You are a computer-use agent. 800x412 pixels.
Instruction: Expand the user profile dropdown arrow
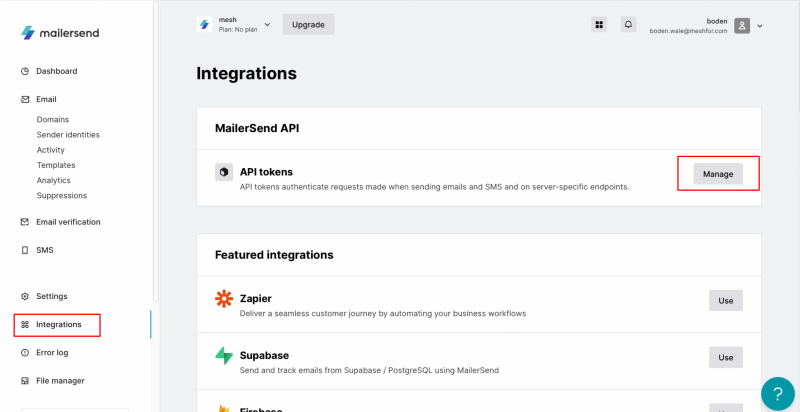pos(760,26)
